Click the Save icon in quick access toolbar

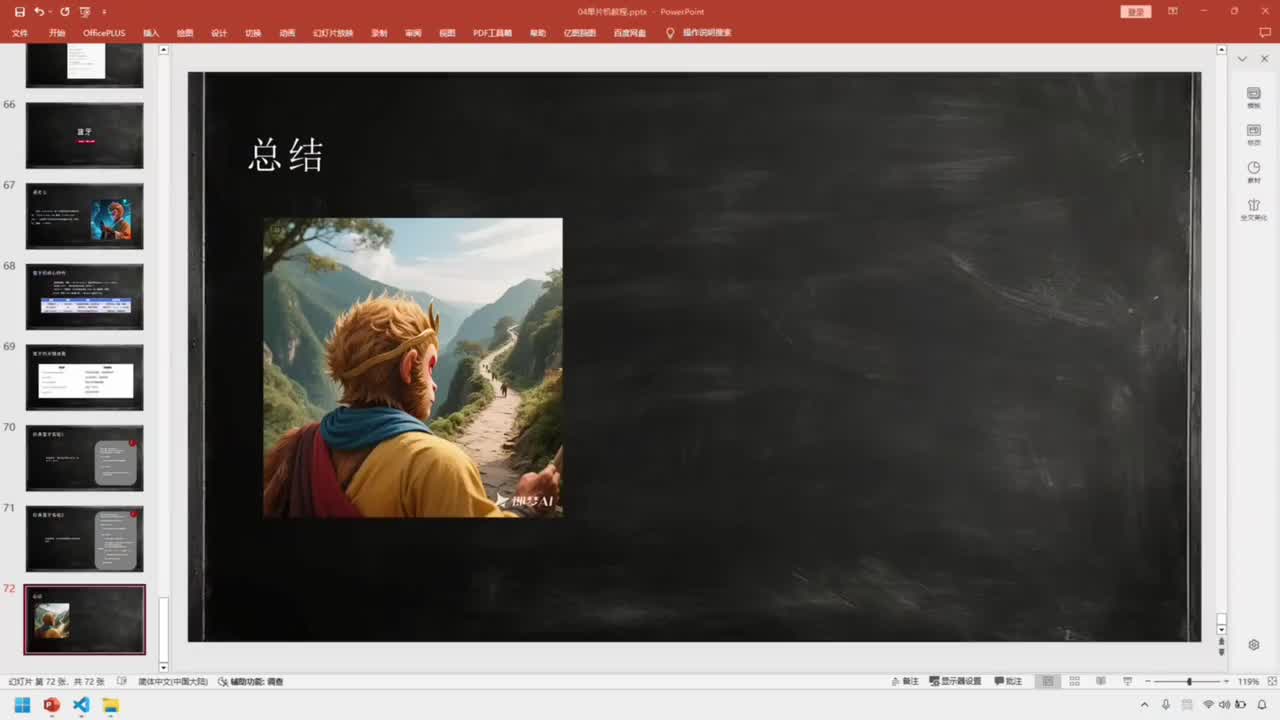click(19, 11)
